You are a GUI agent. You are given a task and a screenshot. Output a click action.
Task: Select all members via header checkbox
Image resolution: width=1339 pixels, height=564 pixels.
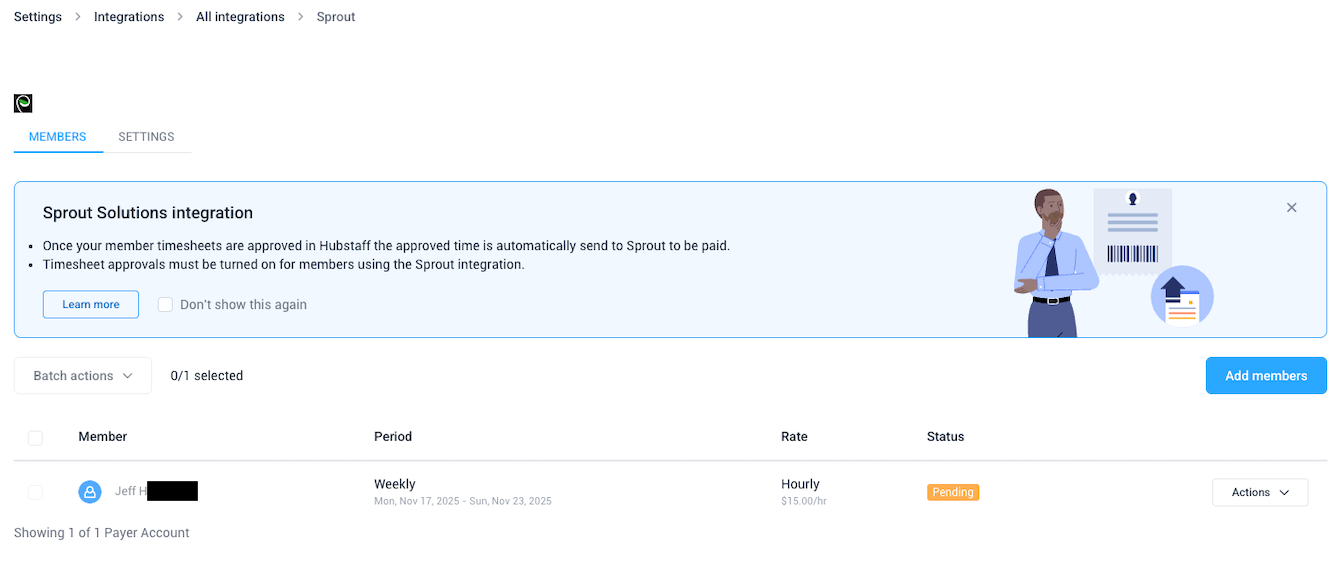coord(36,438)
